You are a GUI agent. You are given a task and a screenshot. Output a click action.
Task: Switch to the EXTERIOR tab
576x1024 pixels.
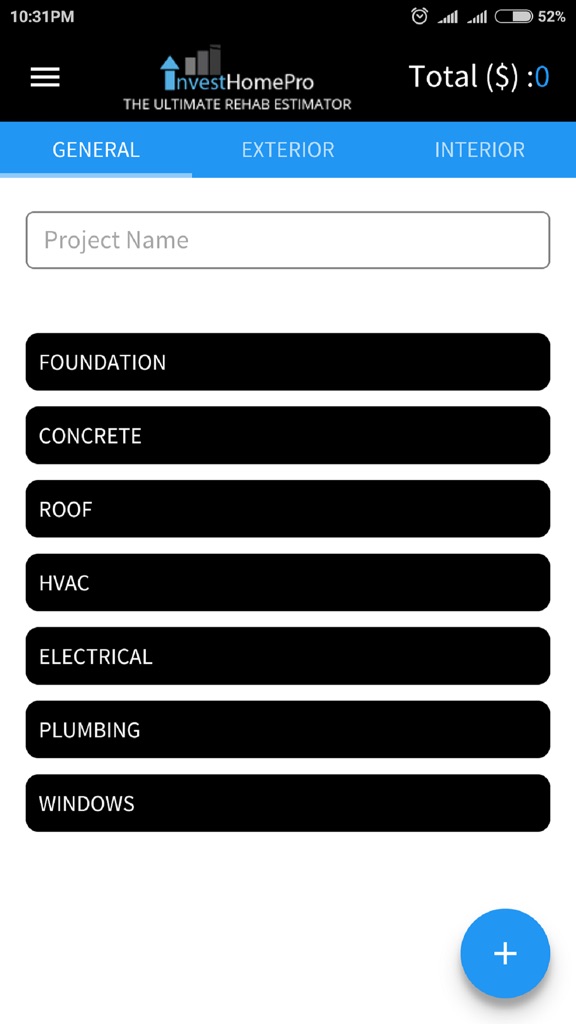pos(288,149)
